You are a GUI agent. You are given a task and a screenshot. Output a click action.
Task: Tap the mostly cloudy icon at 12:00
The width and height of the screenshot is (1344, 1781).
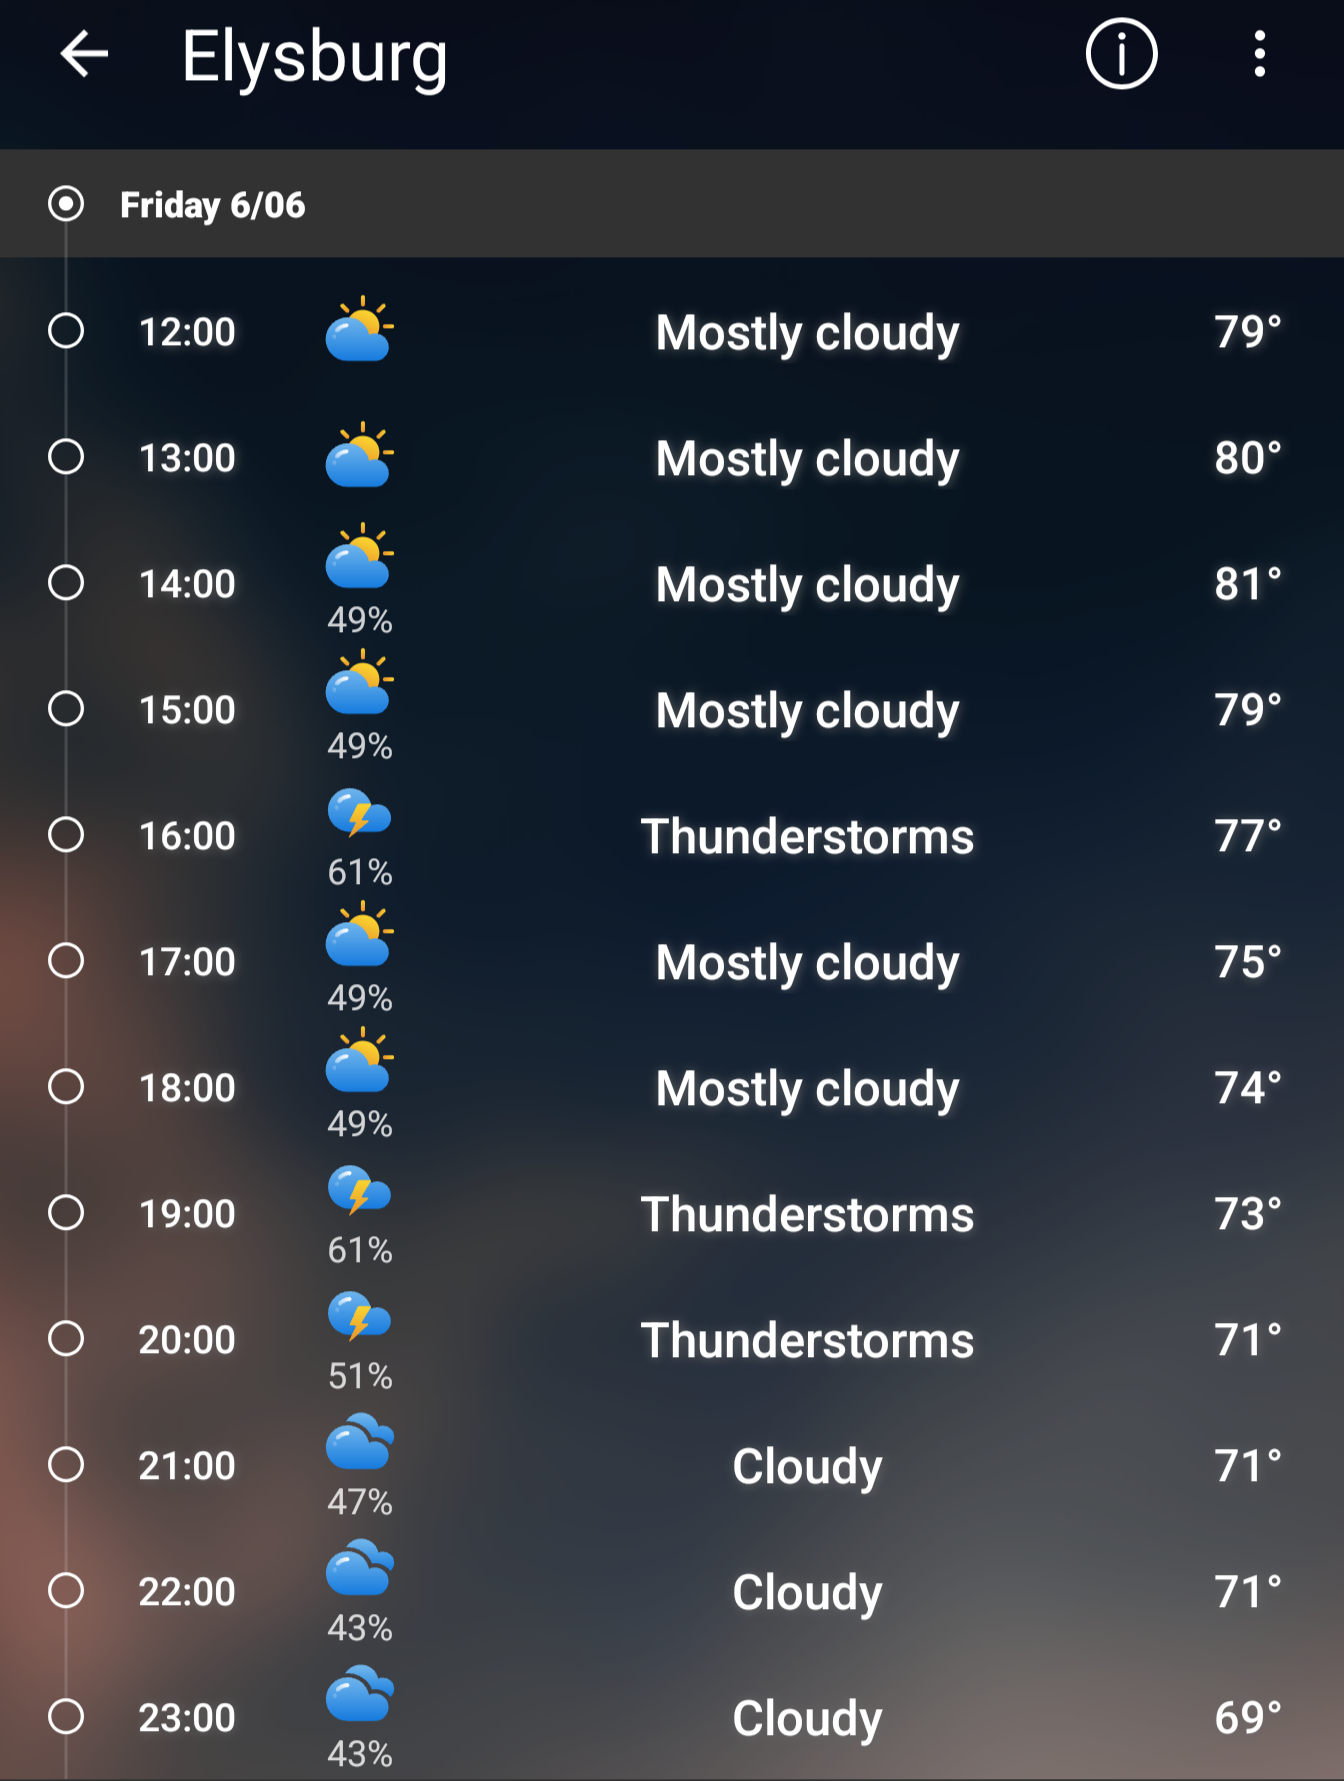pos(360,329)
